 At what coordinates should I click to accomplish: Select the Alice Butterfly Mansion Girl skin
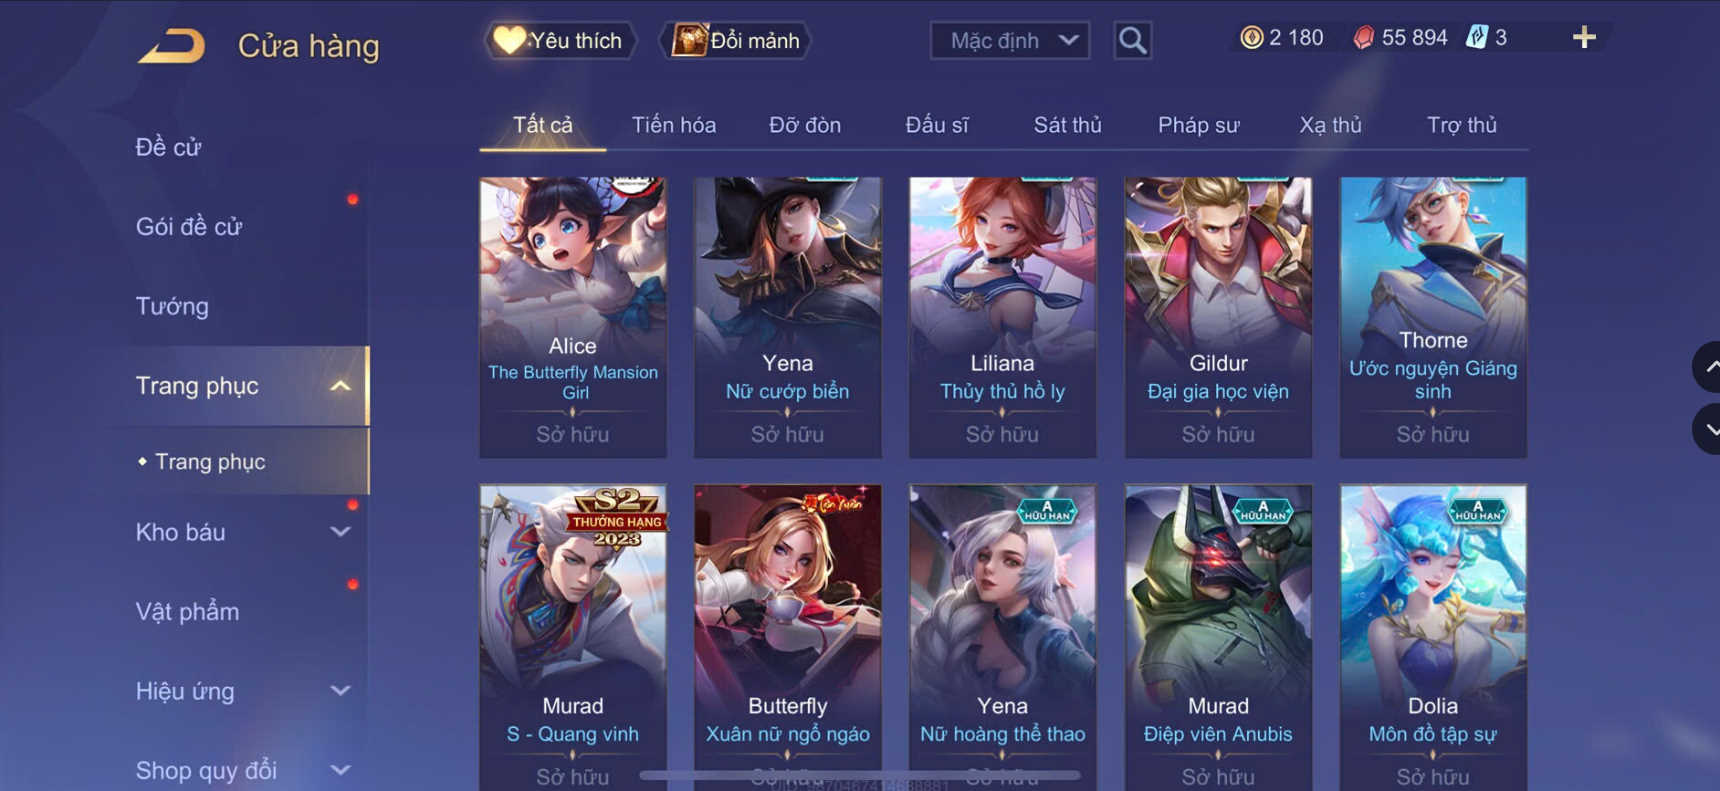point(573,318)
